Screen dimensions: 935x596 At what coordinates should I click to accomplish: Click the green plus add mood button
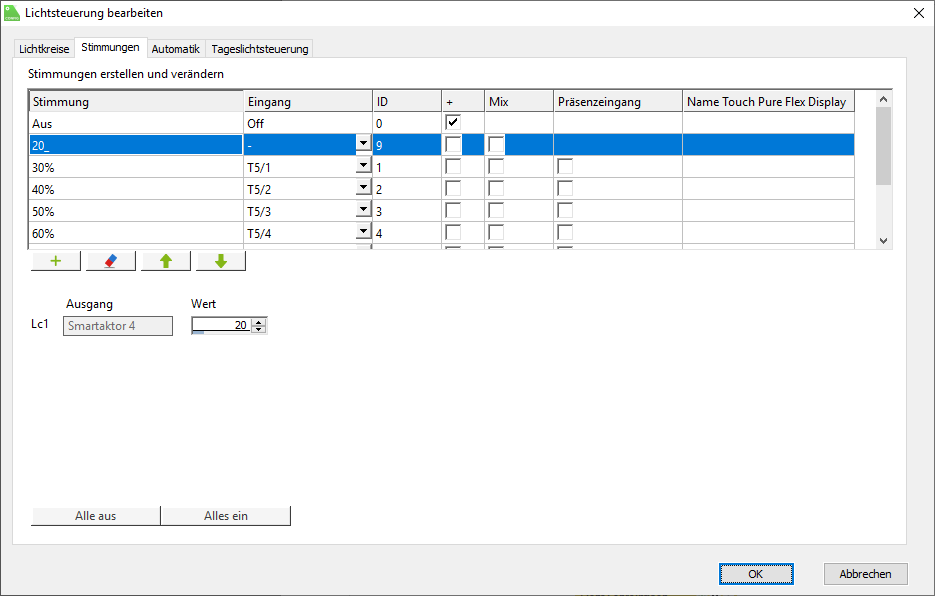56,261
